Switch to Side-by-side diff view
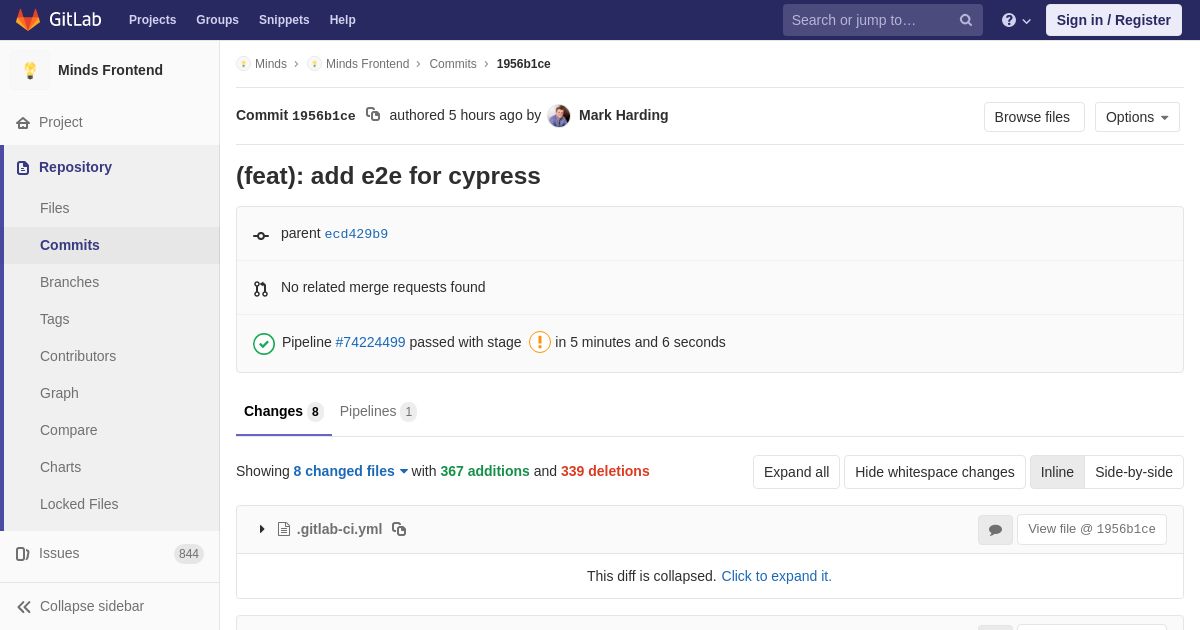Screen dimensions: 1200x630 (1134, 472)
